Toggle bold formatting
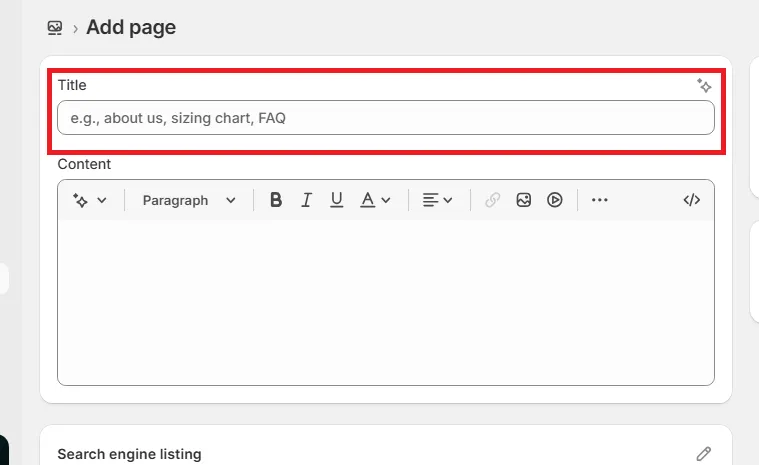The width and height of the screenshot is (759, 465). tap(276, 200)
